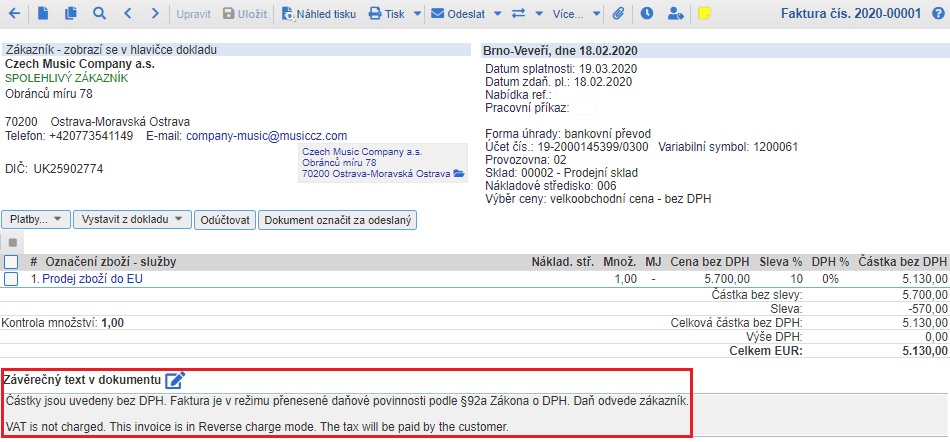
Task: Click the back arrow in the toolbar
Action: pyautogui.click(x=15, y=14)
